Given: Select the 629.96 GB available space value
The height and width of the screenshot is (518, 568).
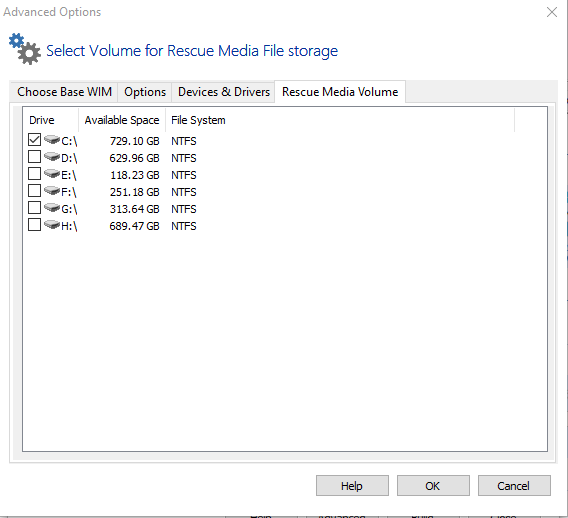Looking at the screenshot, I should 134,158.
